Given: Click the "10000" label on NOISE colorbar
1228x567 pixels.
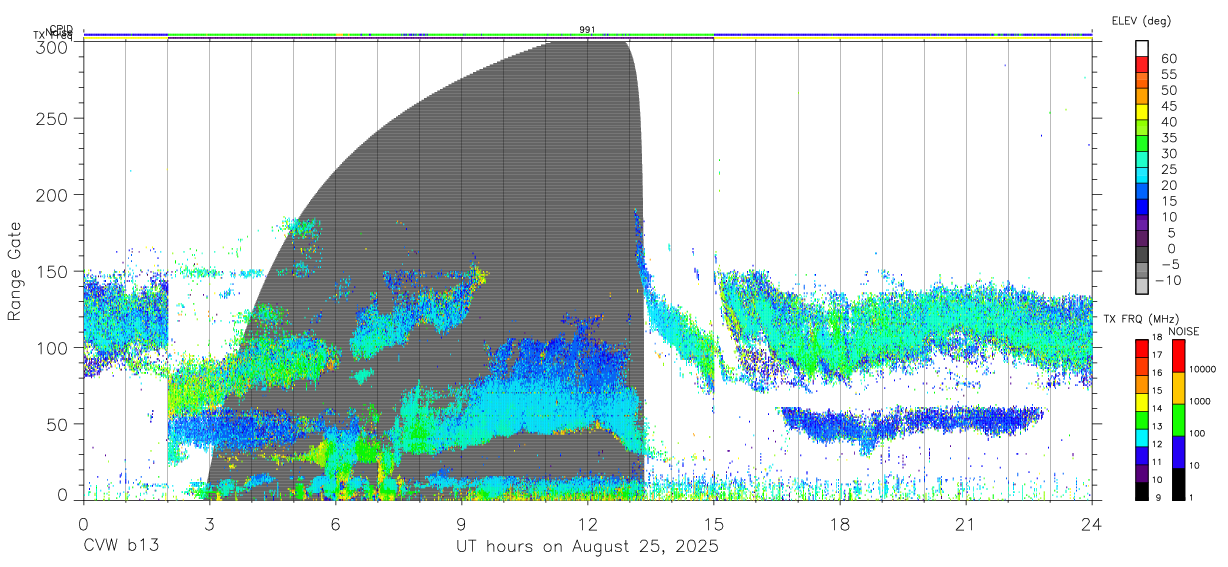Looking at the screenshot, I should coord(1202,369).
